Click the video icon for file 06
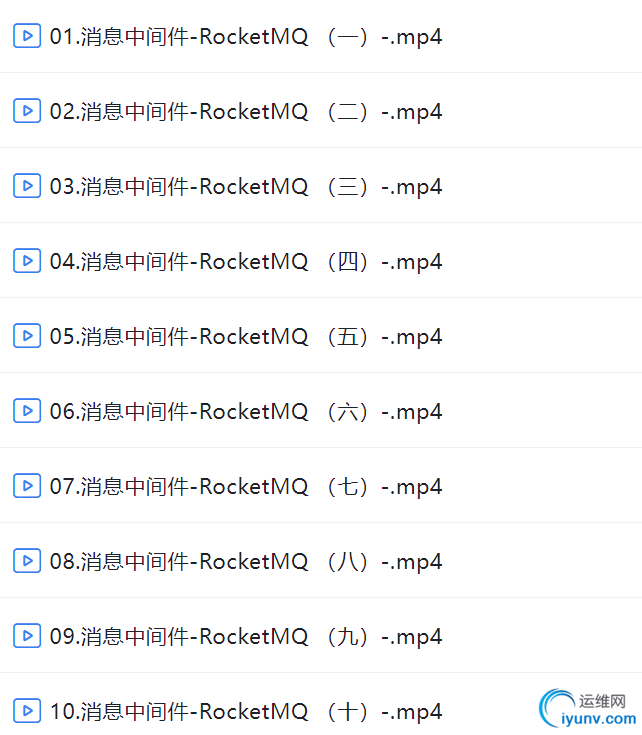The width and height of the screenshot is (642, 735). click(x=27, y=411)
